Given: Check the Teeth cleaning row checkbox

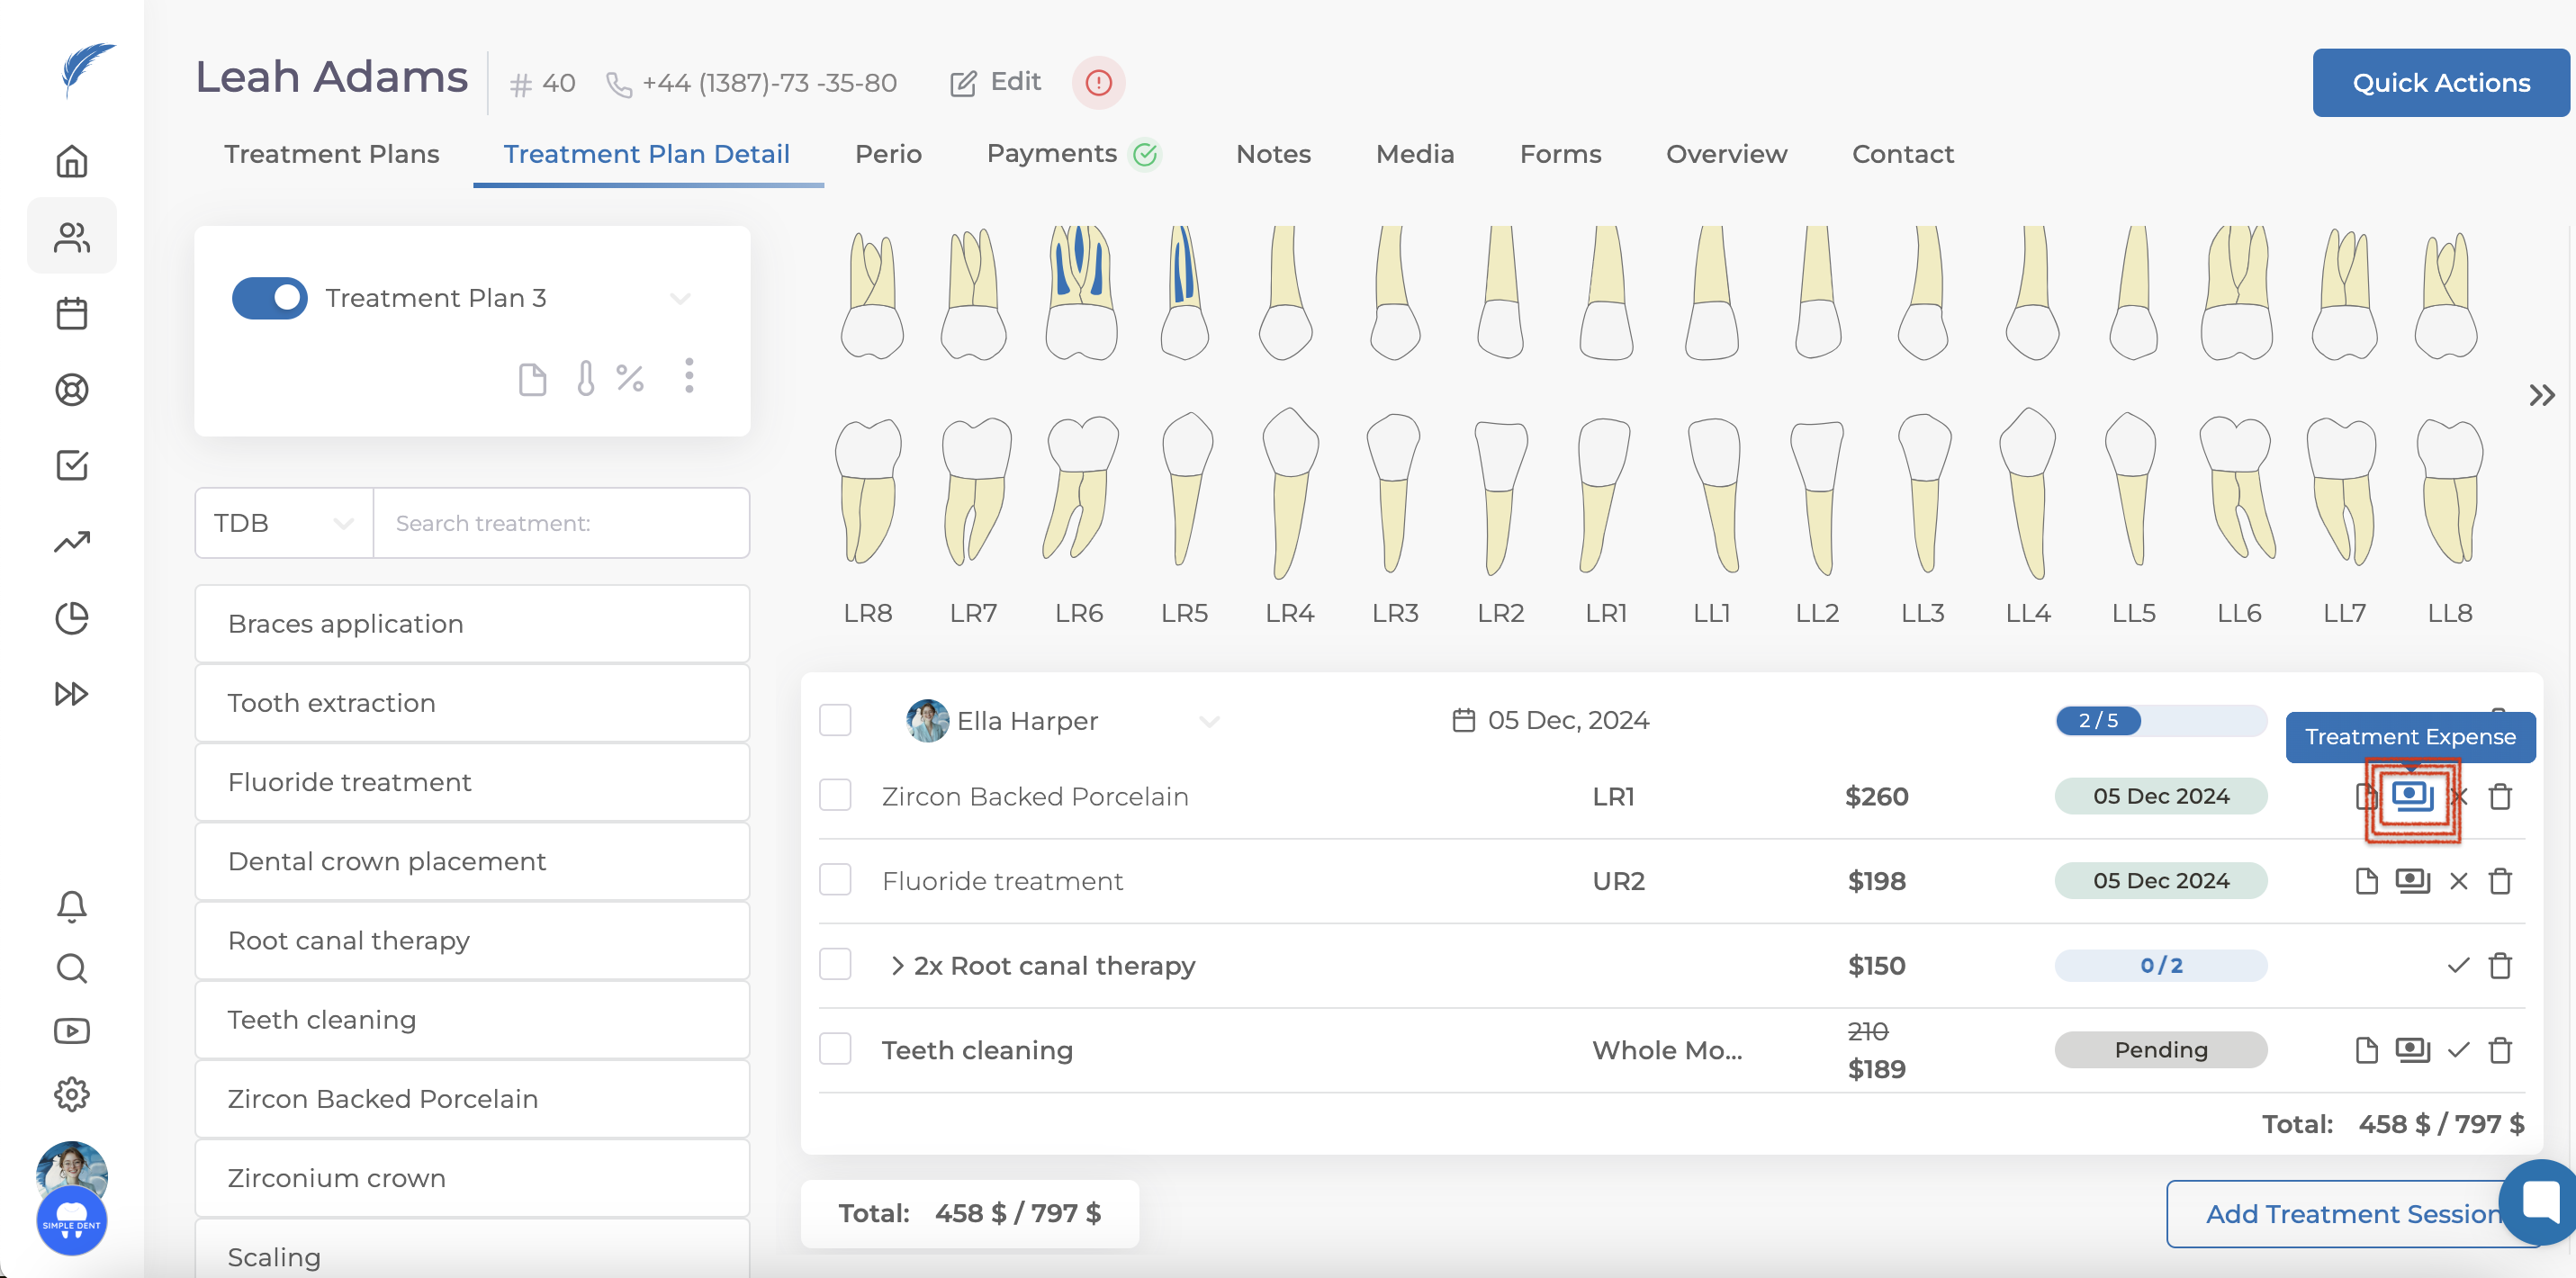Looking at the screenshot, I should click(835, 1049).
